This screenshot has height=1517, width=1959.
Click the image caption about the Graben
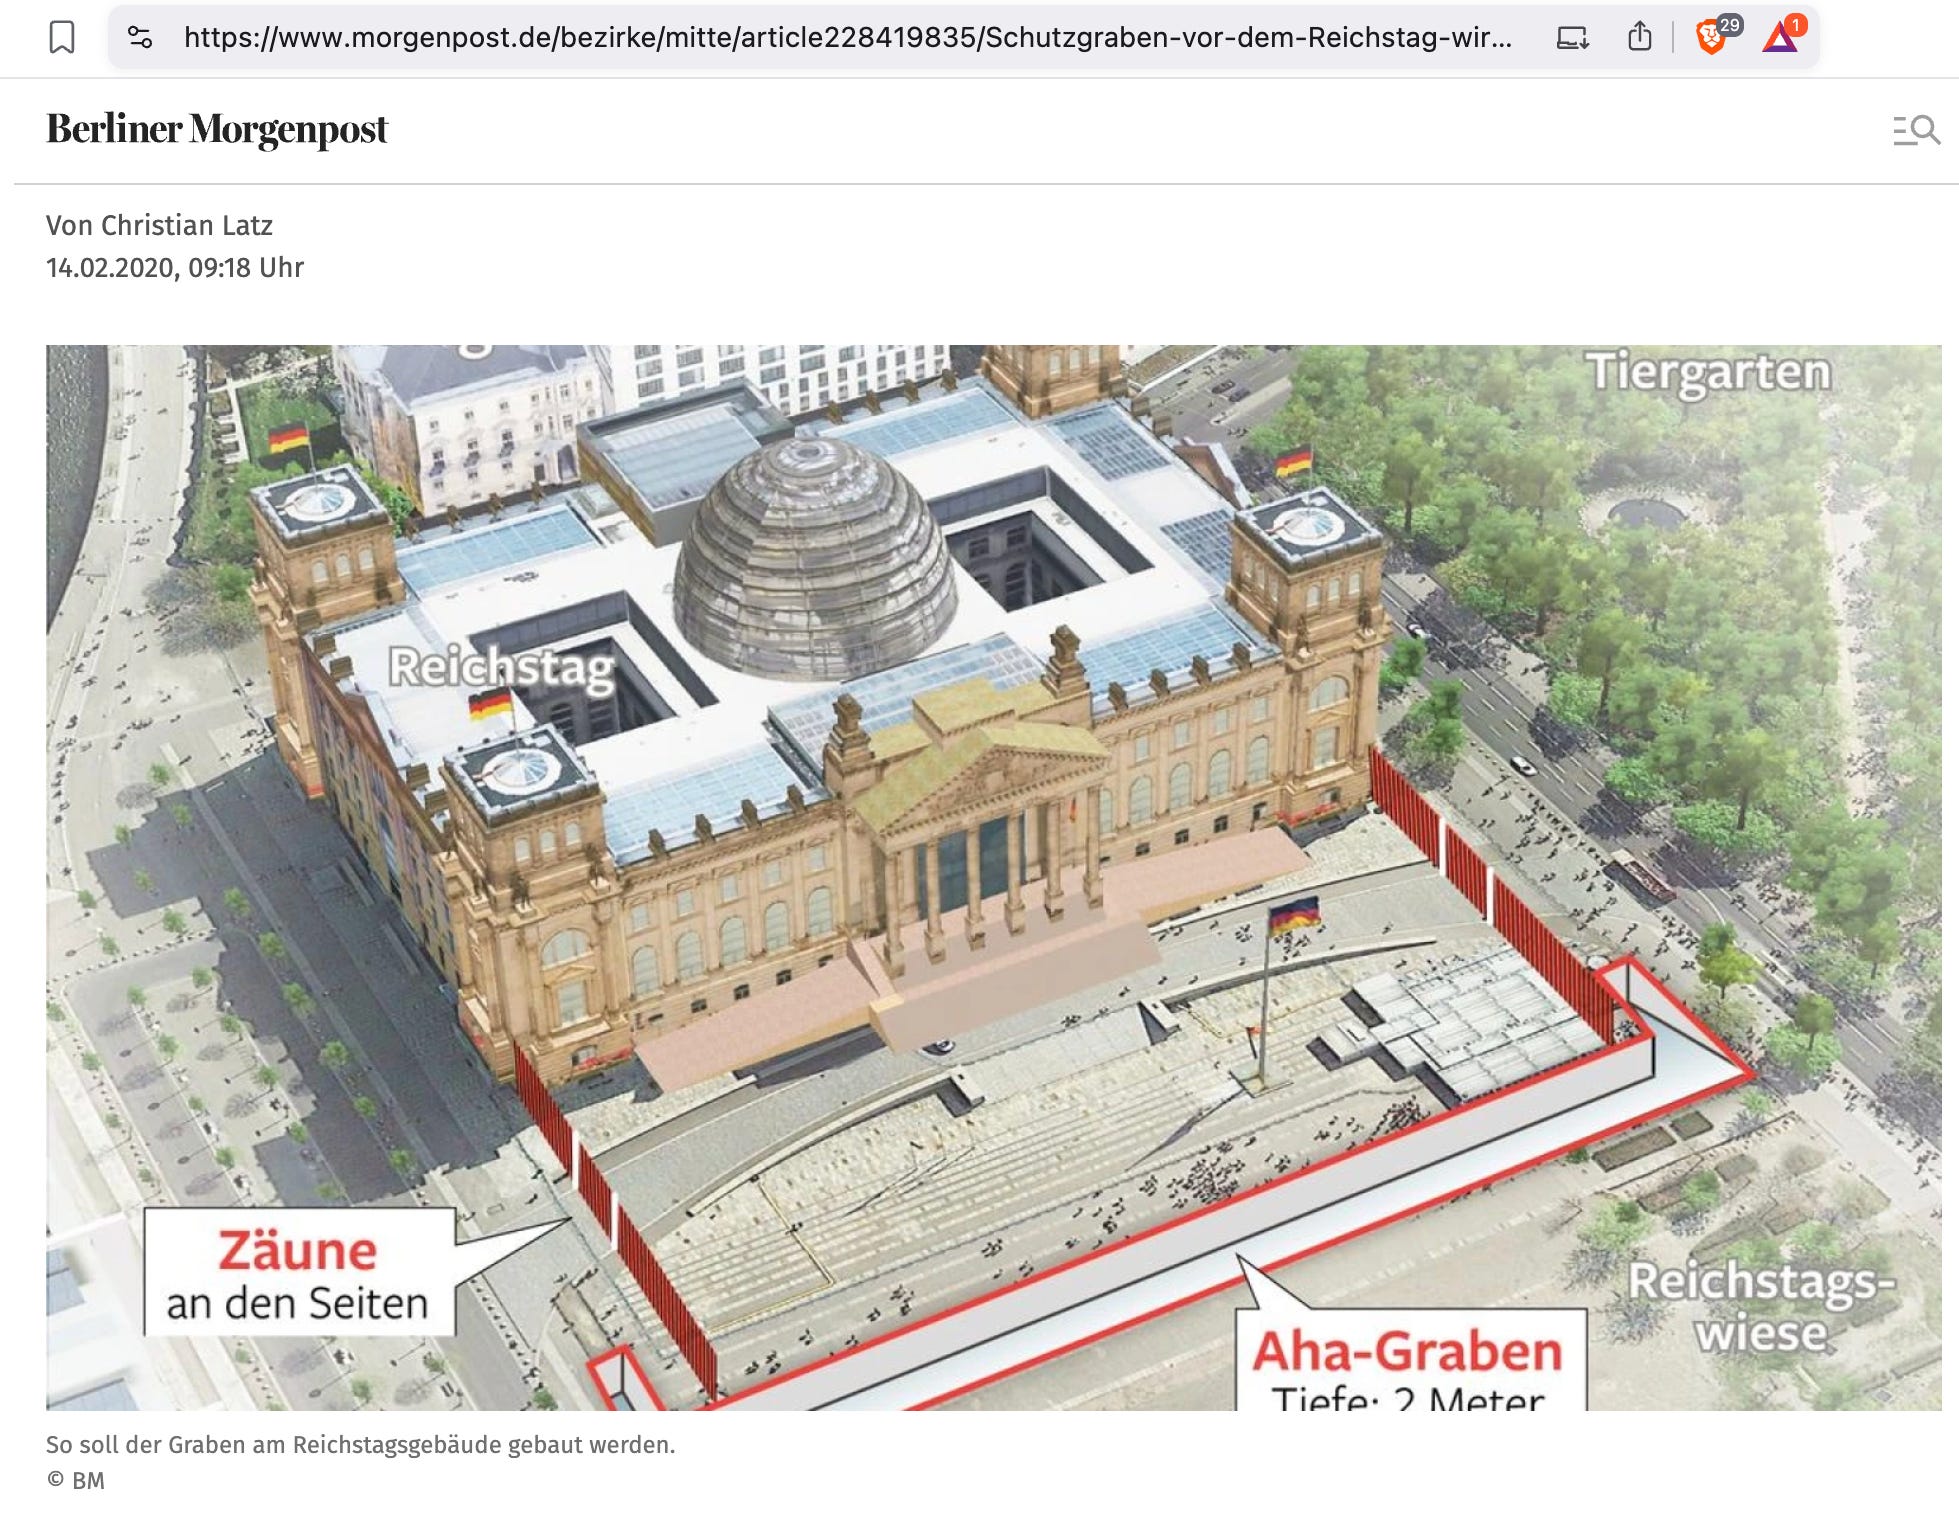click(x=360, y=1445)
